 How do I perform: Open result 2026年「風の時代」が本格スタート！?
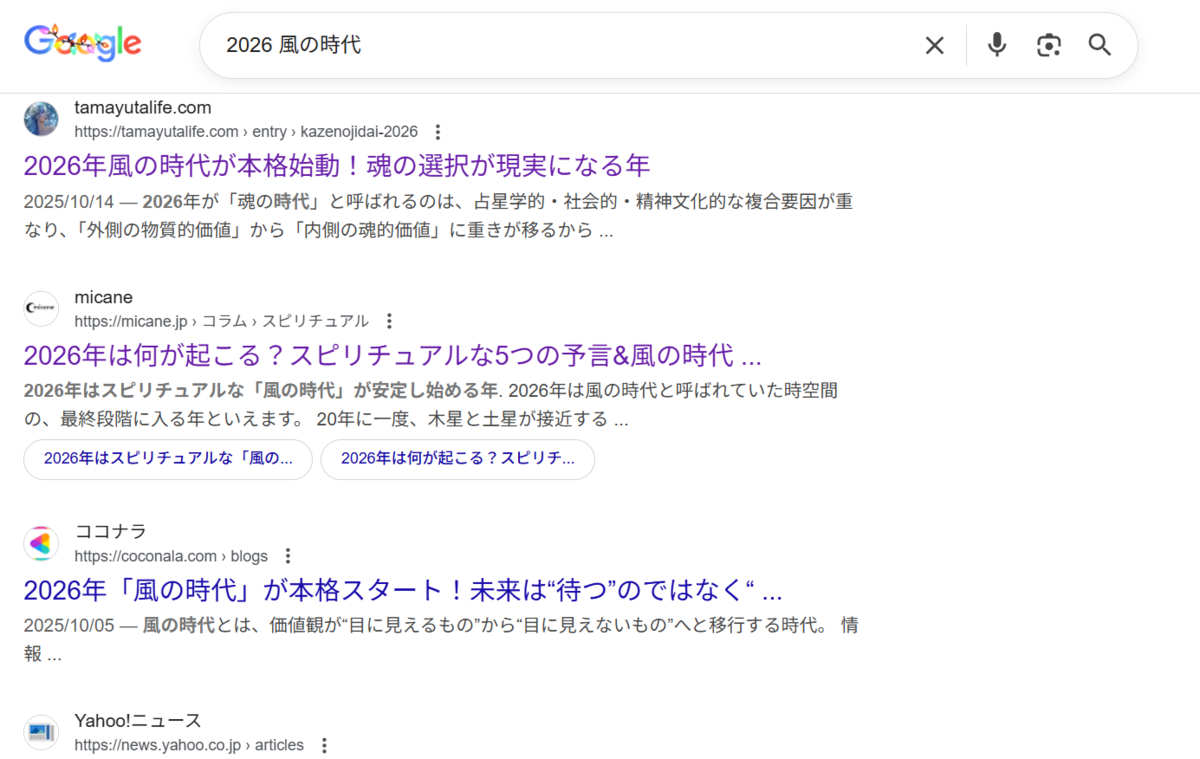point(402,590)
